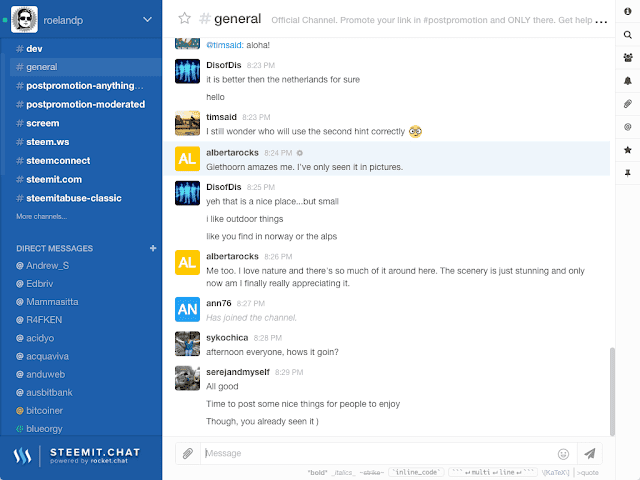640x480 pixels.
Task: Open the room info icon
Action: 628,11
